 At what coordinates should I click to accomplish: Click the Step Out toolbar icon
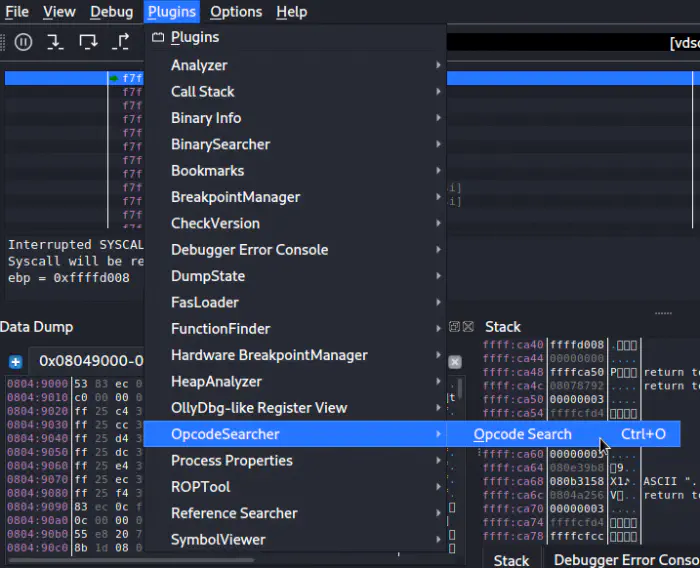click(x=121, y=42)
